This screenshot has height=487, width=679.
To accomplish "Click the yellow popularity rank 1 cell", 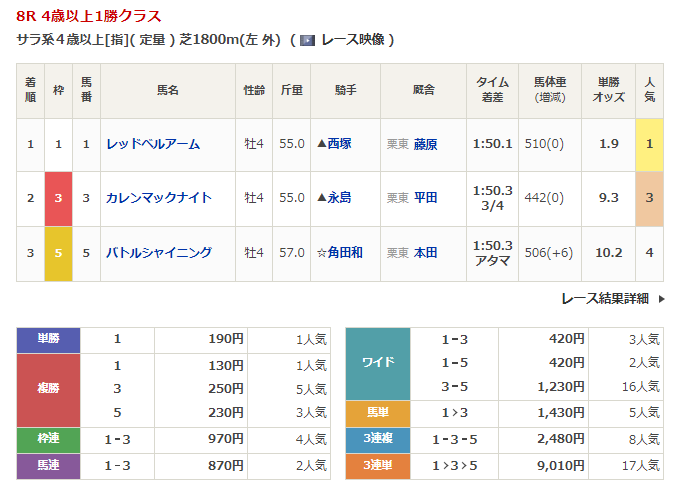I will (649, 144).
